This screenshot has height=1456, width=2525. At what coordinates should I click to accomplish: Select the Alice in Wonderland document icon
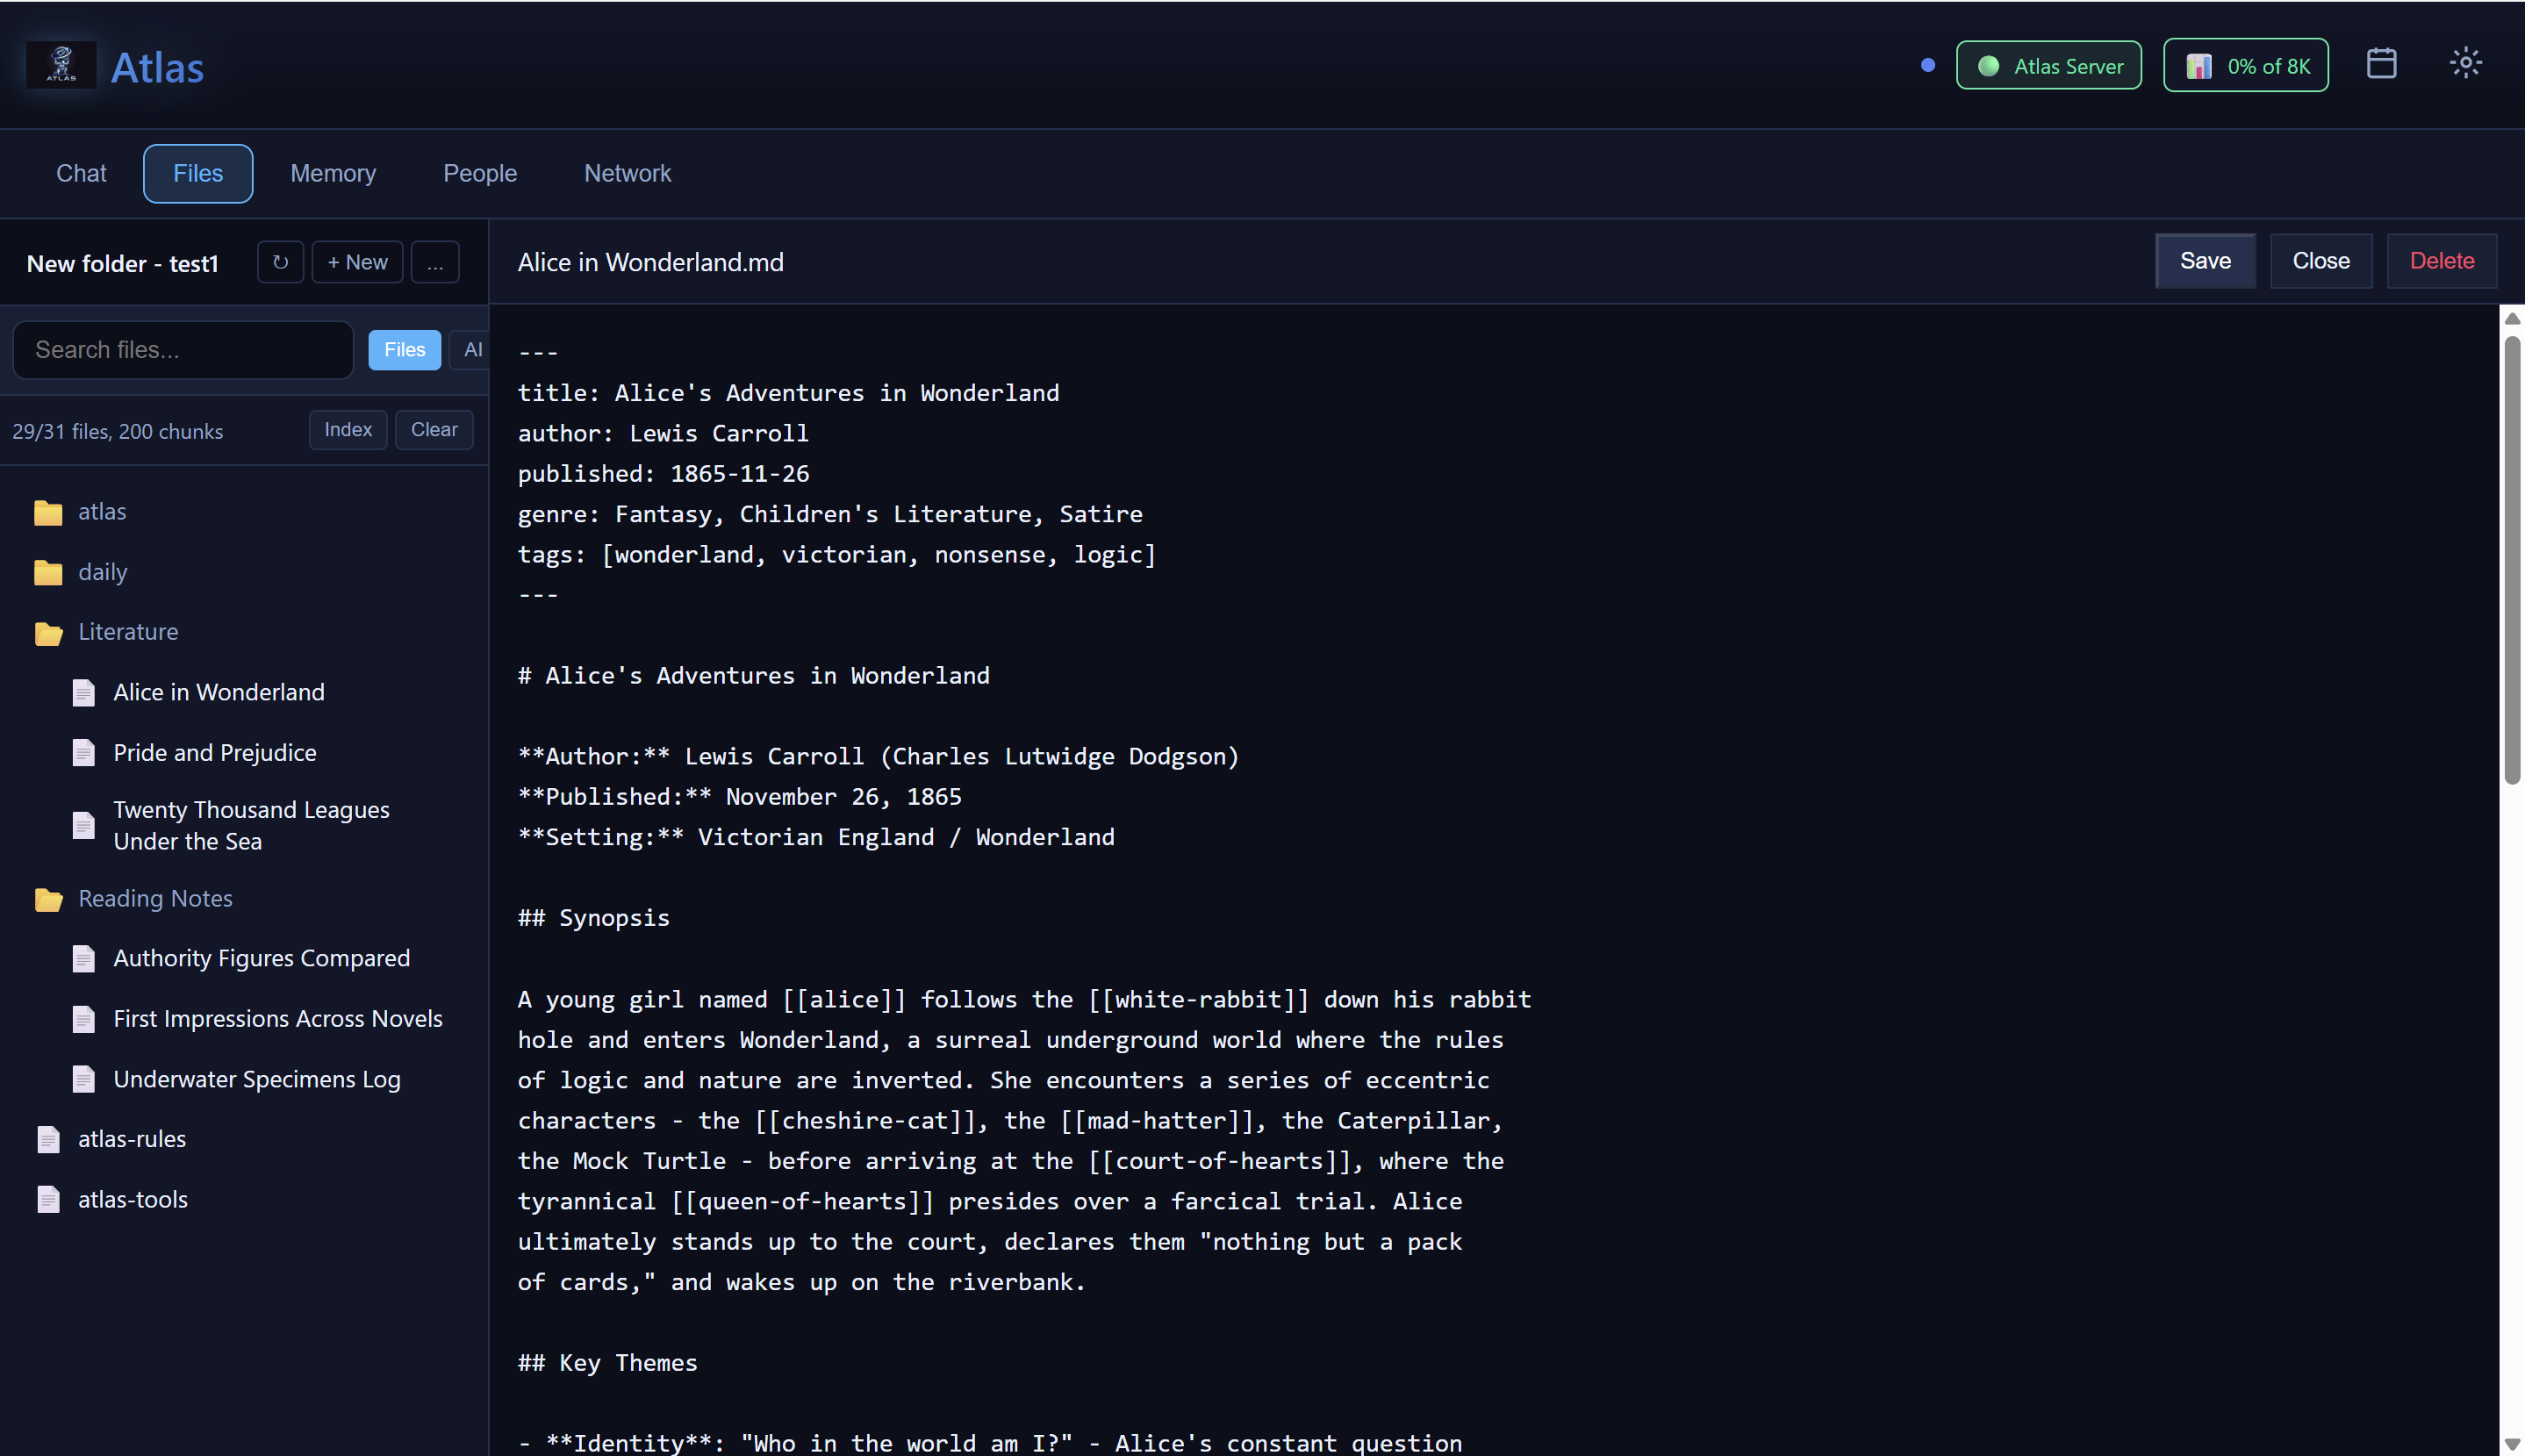pos(84,692)
